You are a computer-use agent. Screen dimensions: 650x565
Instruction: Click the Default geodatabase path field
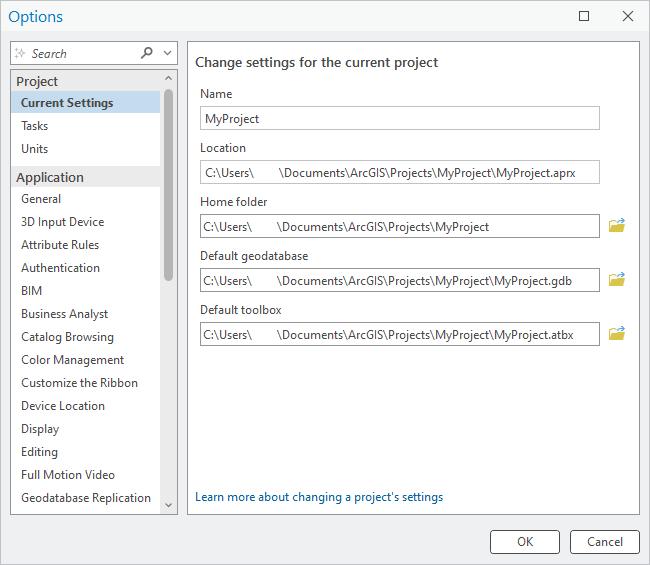399,280
